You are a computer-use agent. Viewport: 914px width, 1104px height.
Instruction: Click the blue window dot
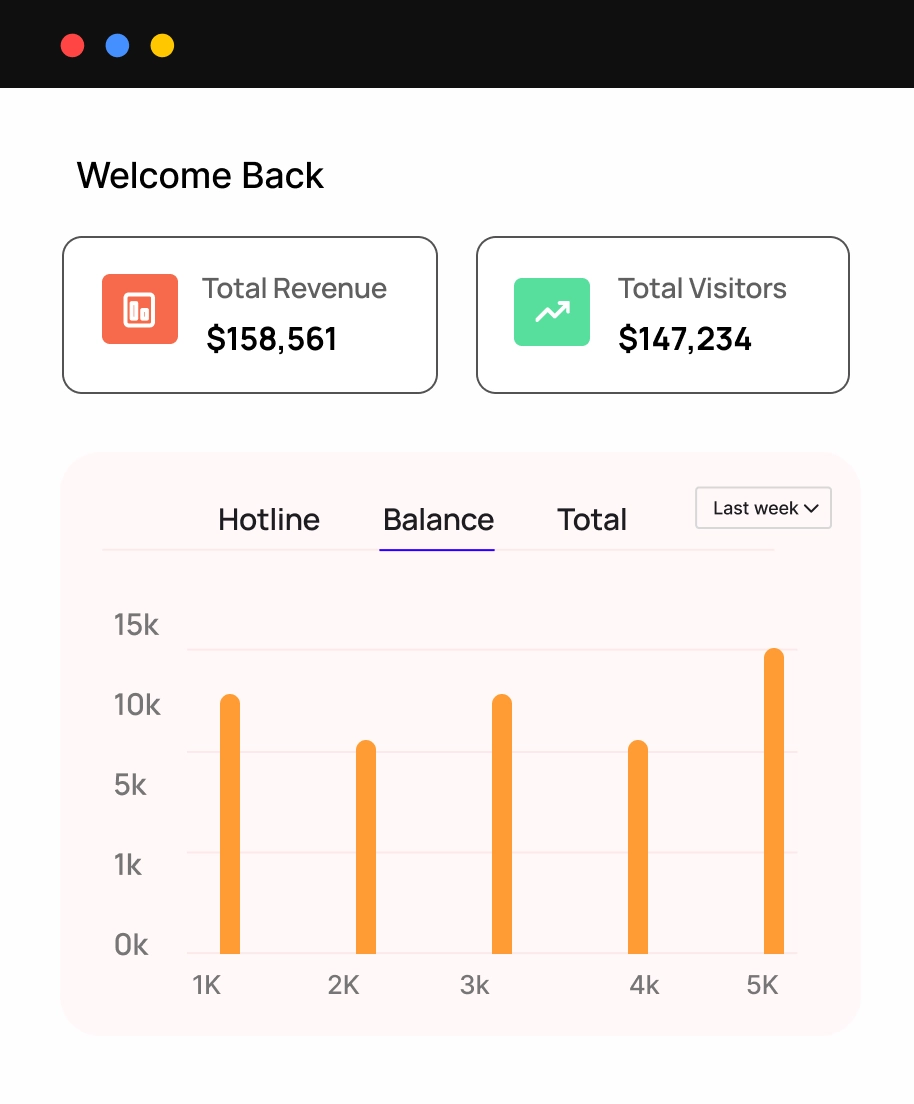118,46
